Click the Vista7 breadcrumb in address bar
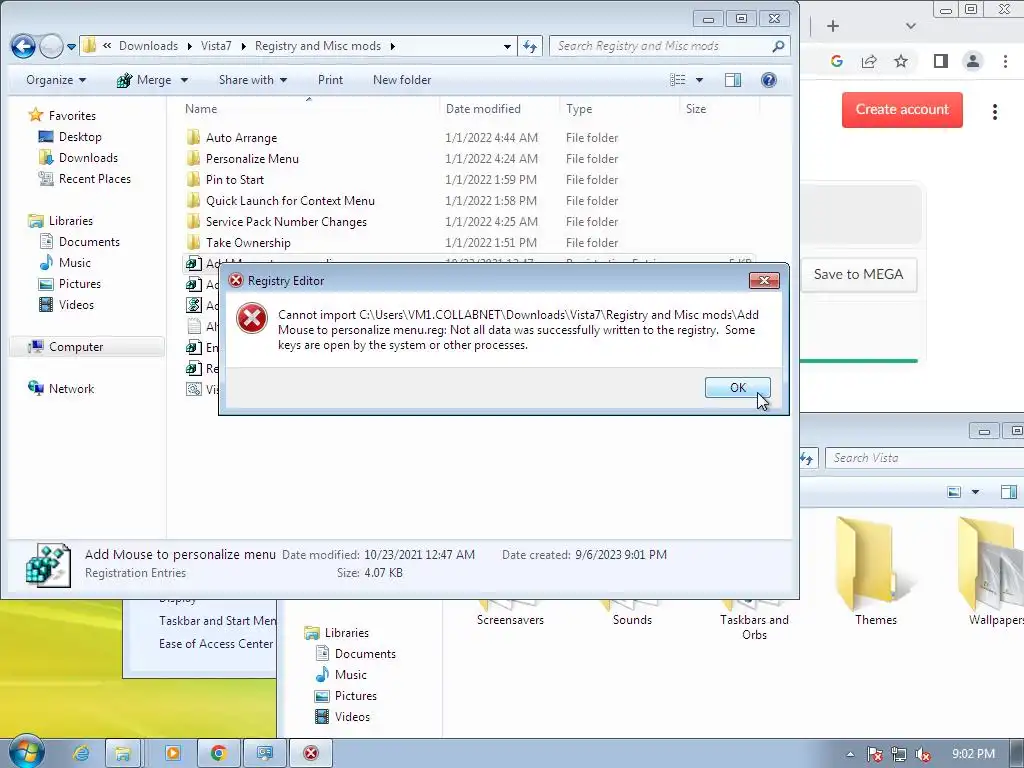Viewport: 1024px width, 768px height. [216, 46]
